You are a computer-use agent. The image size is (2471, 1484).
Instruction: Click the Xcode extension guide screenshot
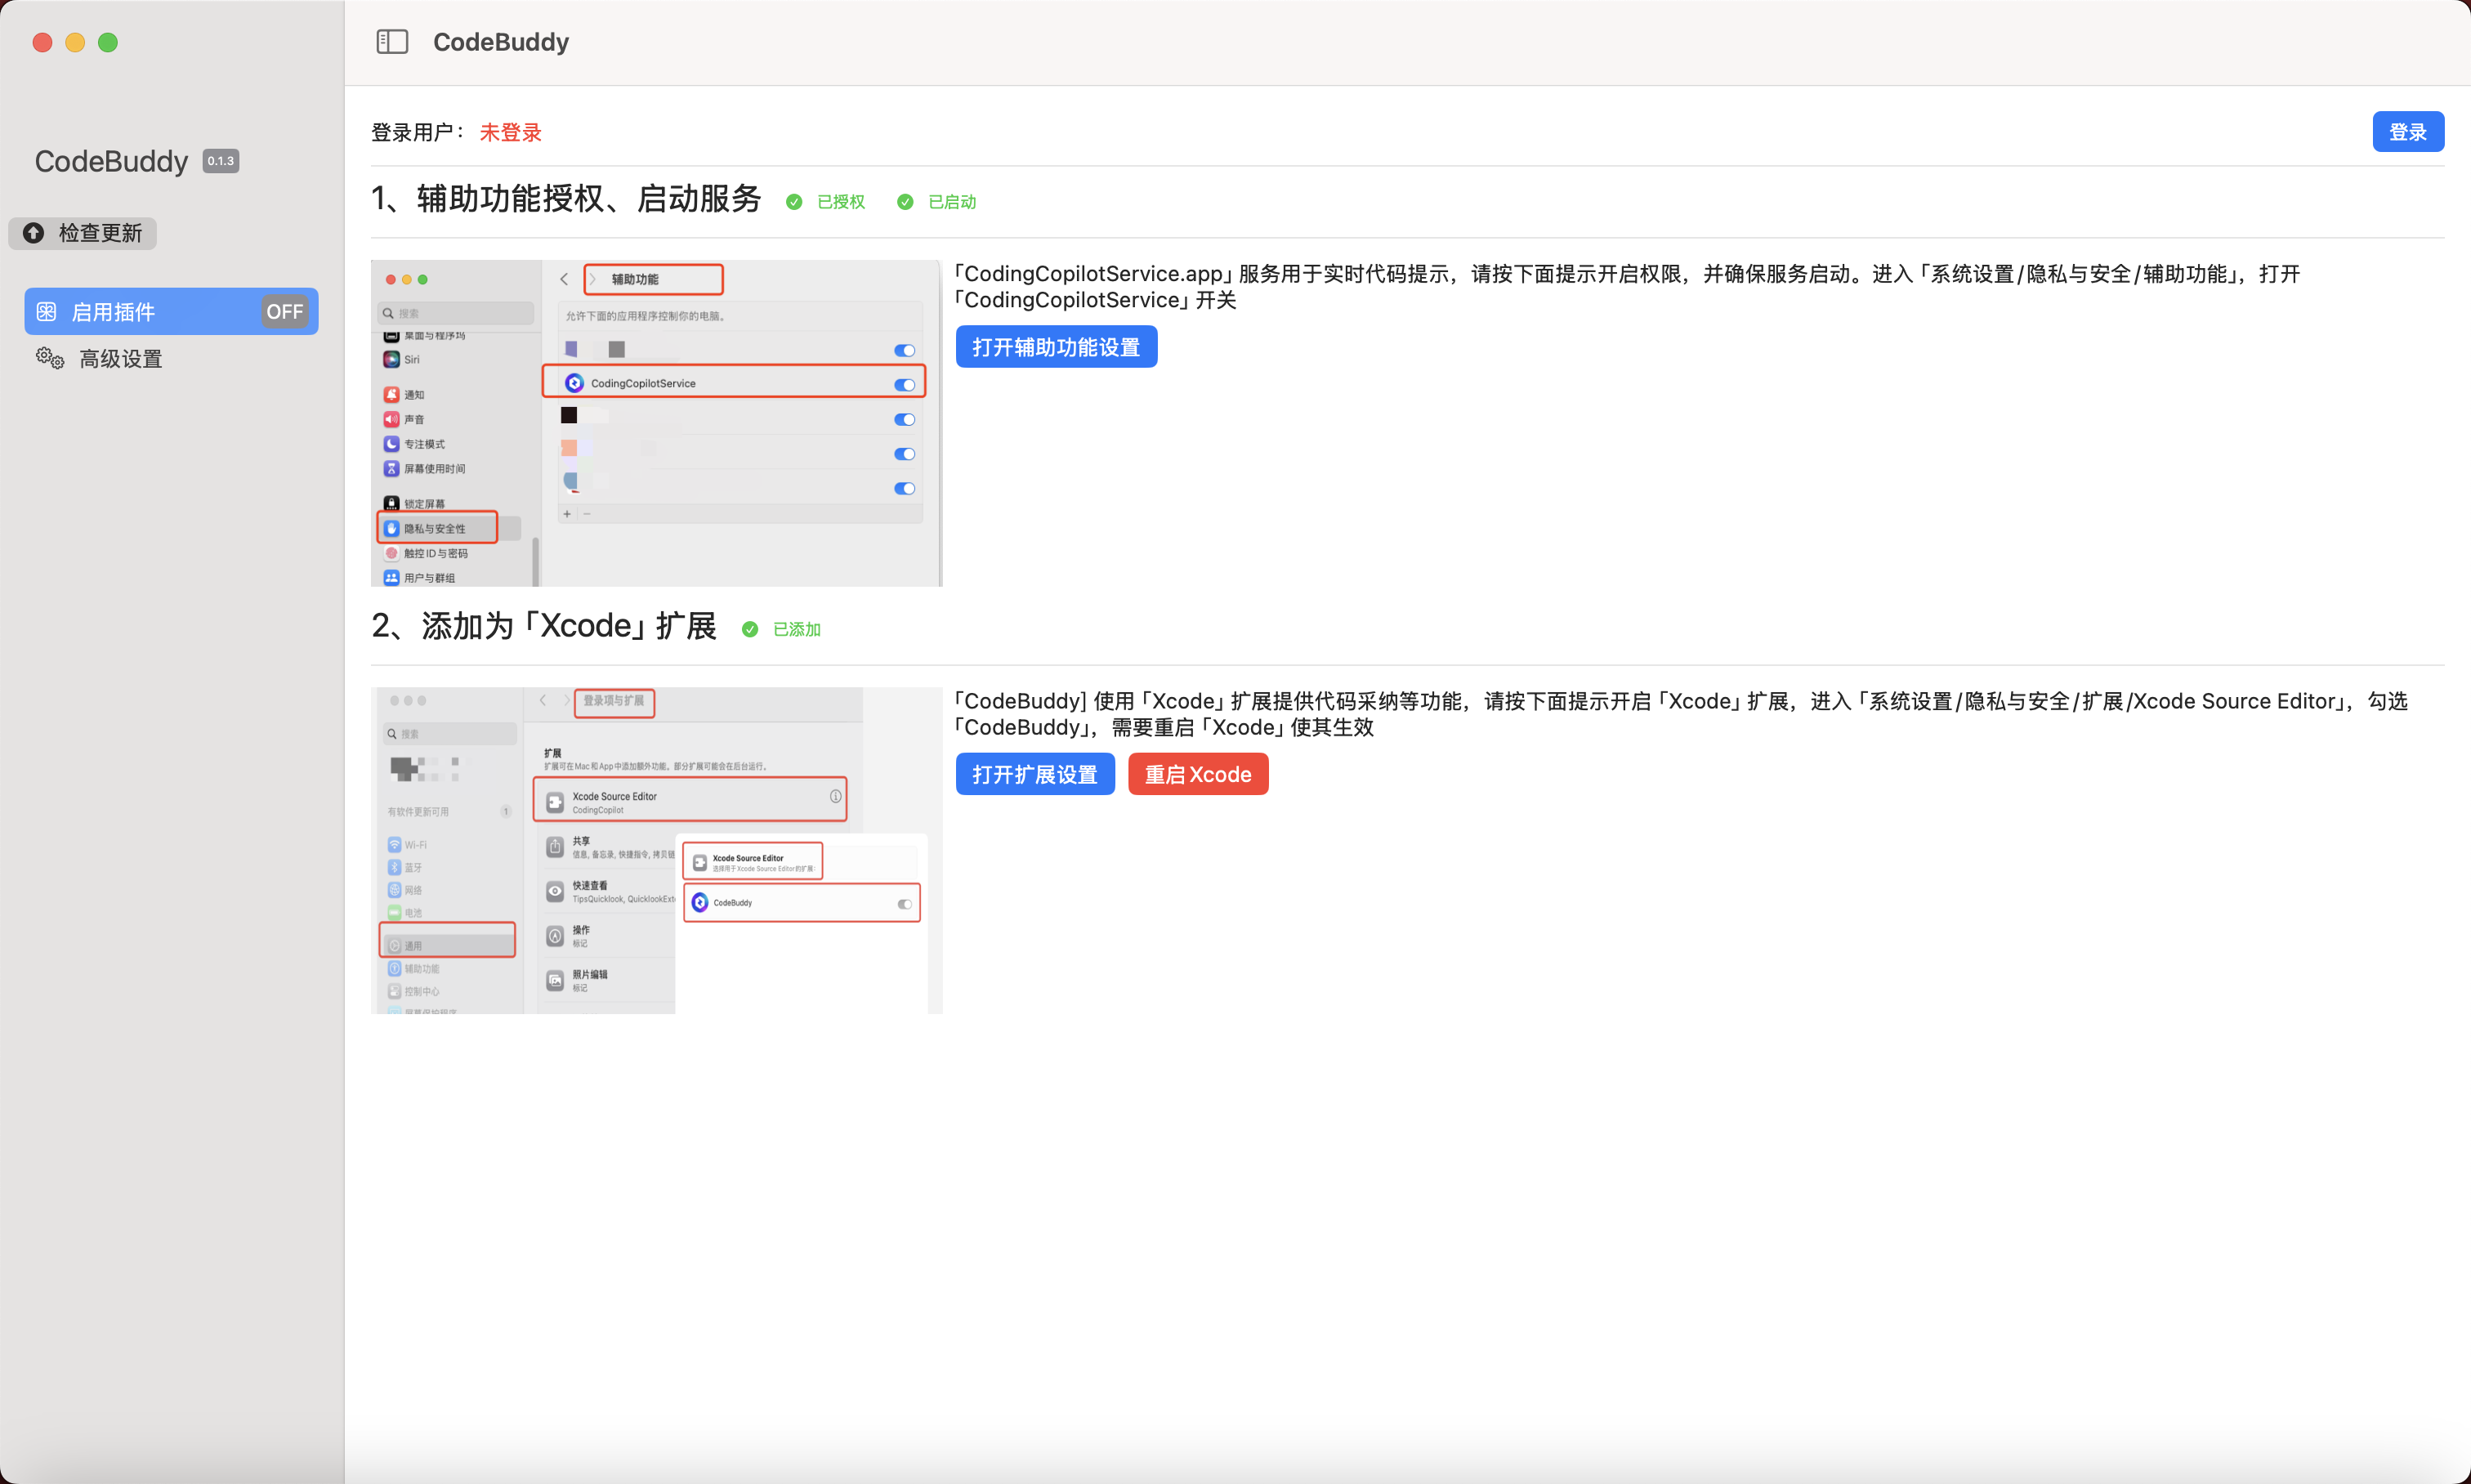pos(656,850)
